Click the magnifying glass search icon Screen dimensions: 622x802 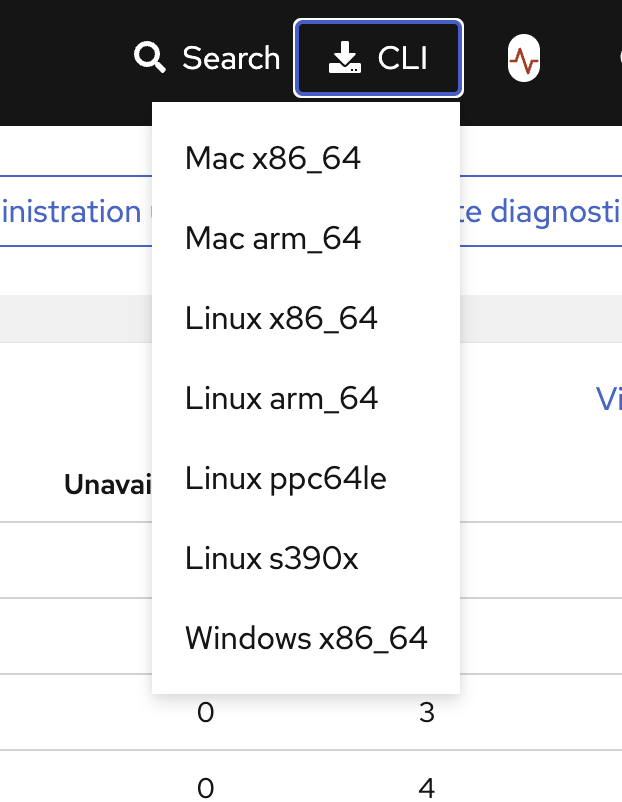[150, 58]
